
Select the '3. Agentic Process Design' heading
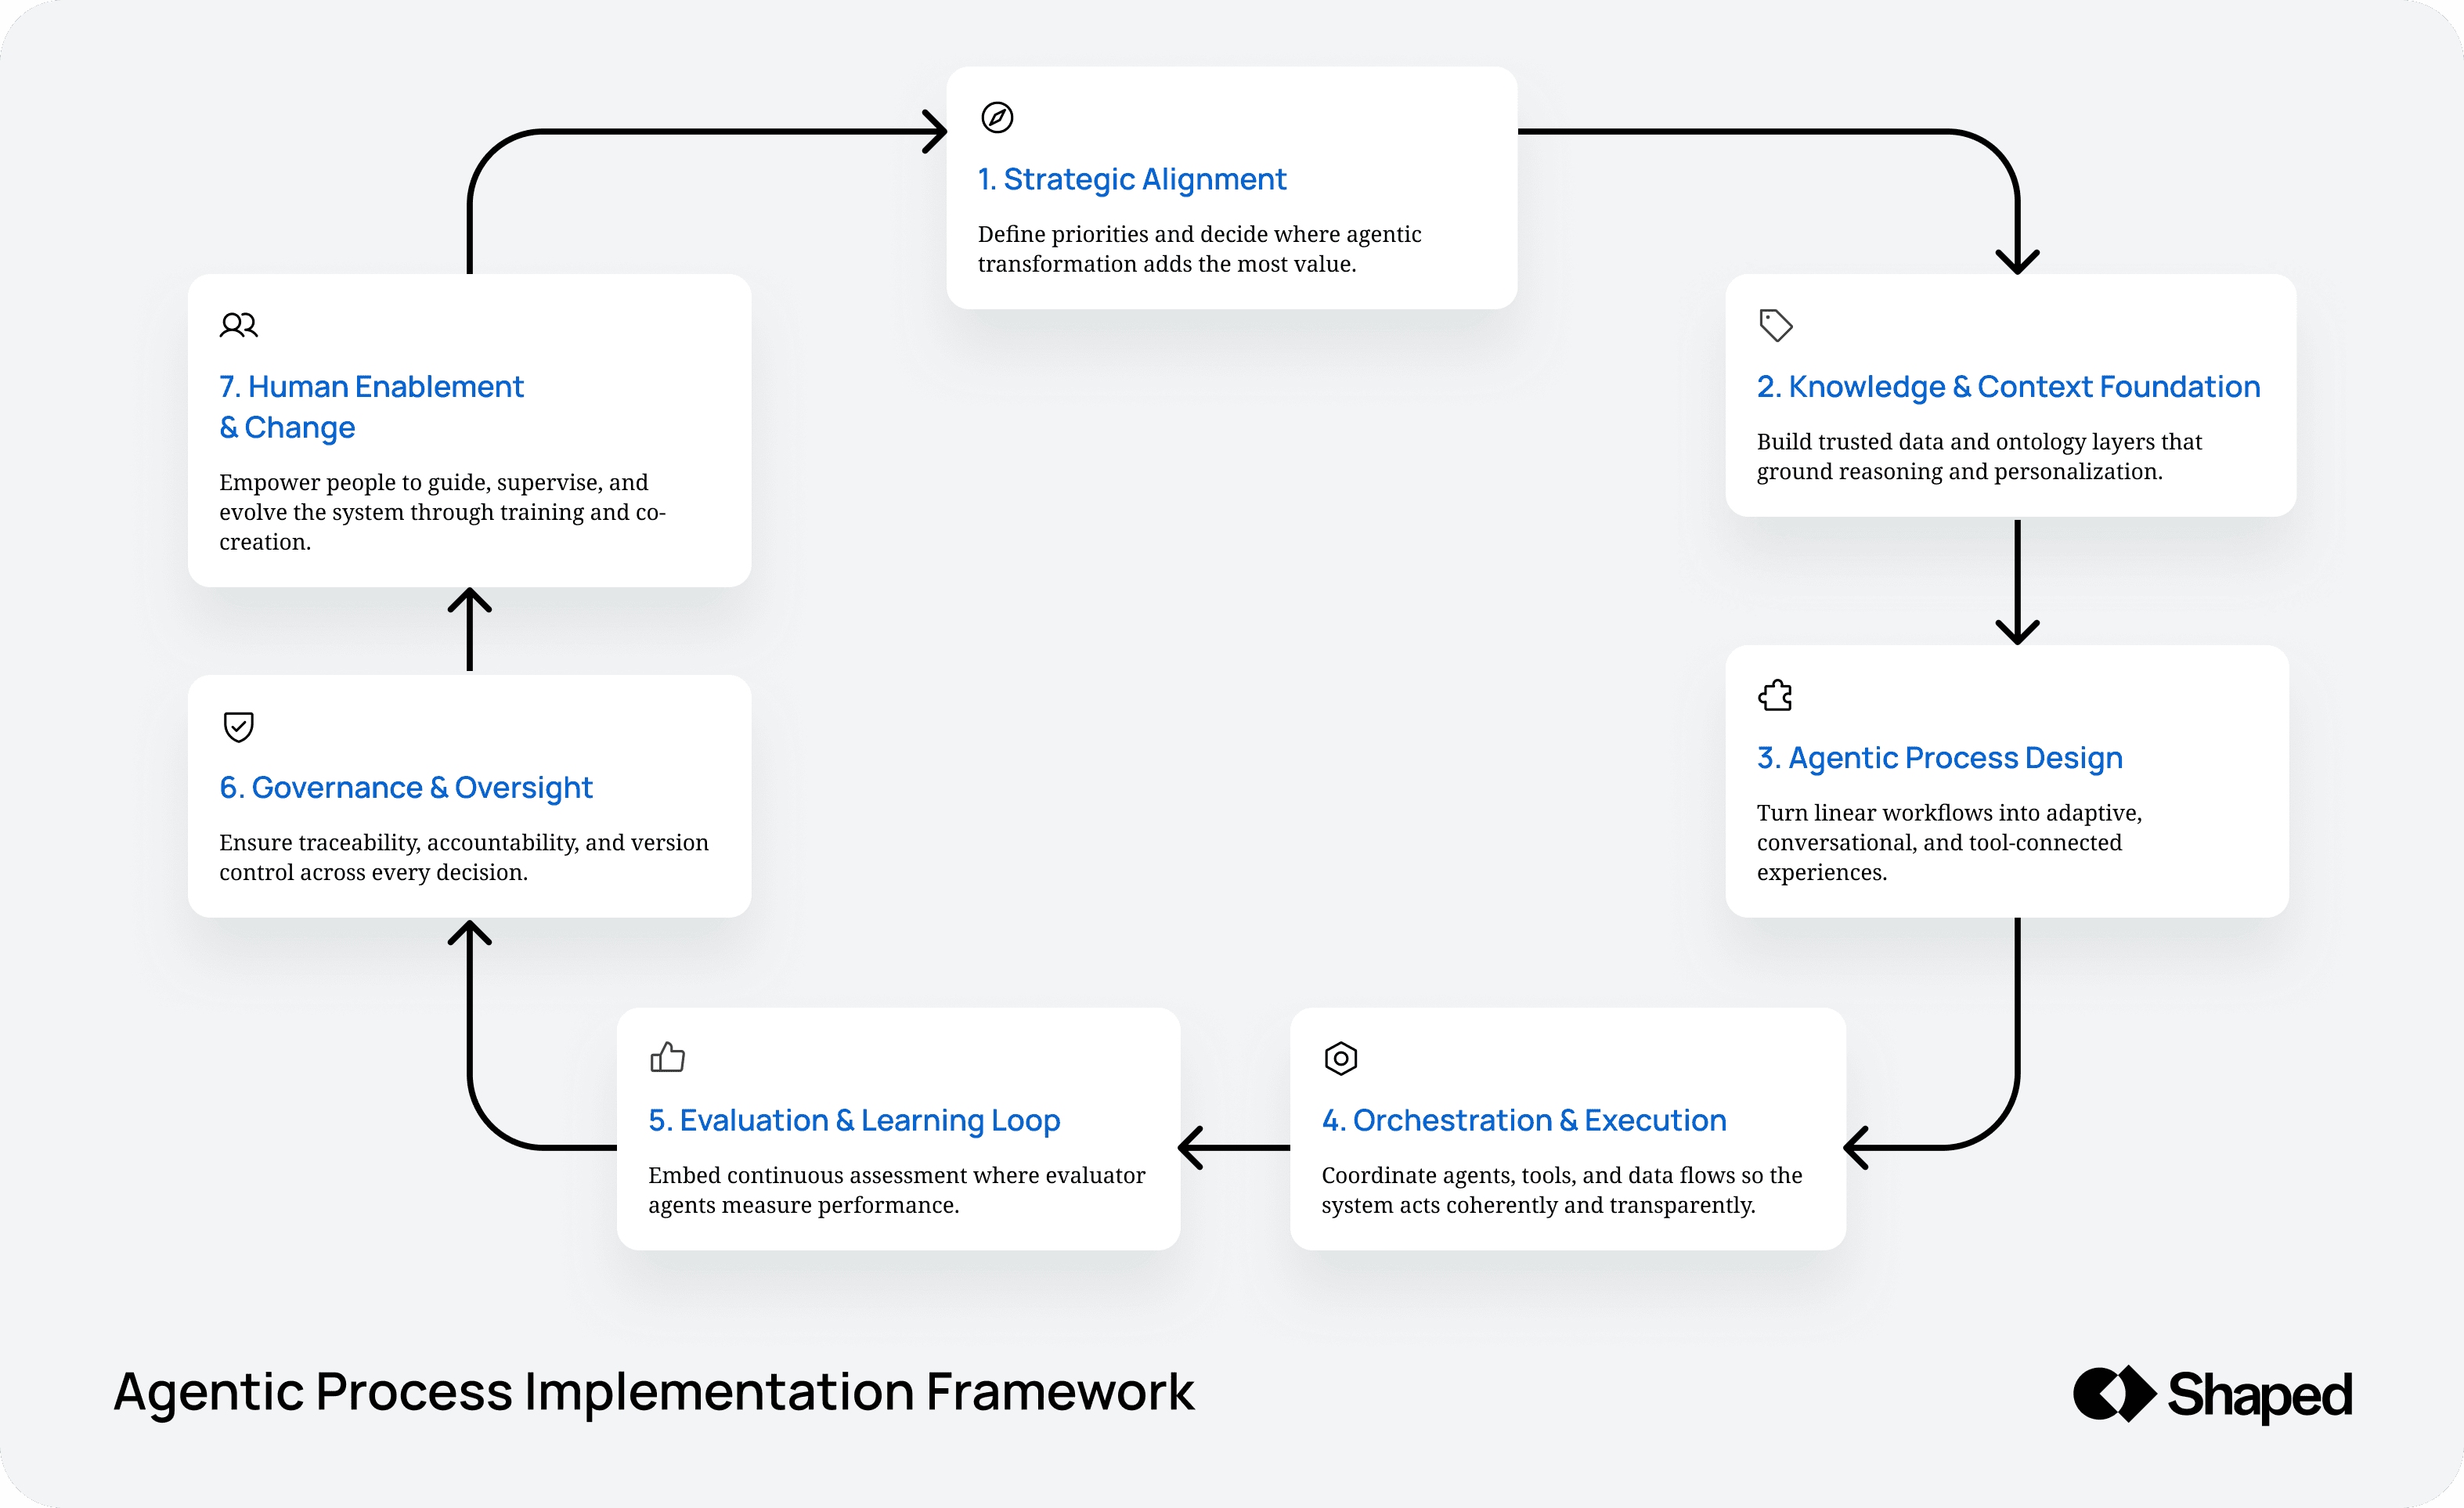coord(1939,758)
